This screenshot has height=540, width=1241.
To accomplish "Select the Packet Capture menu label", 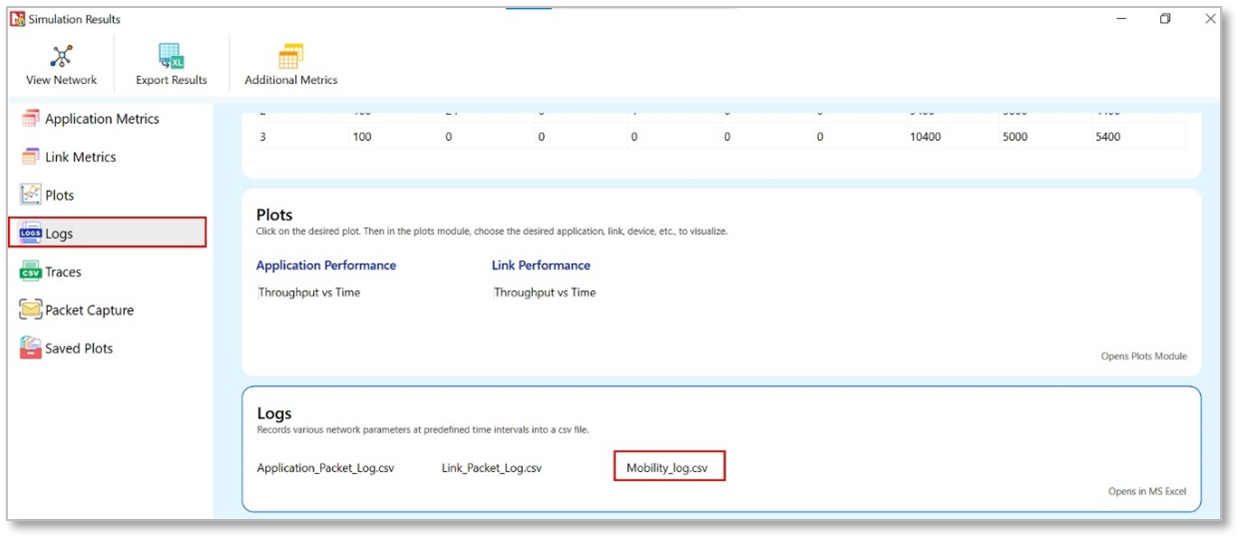I will (x=89, y=310).
